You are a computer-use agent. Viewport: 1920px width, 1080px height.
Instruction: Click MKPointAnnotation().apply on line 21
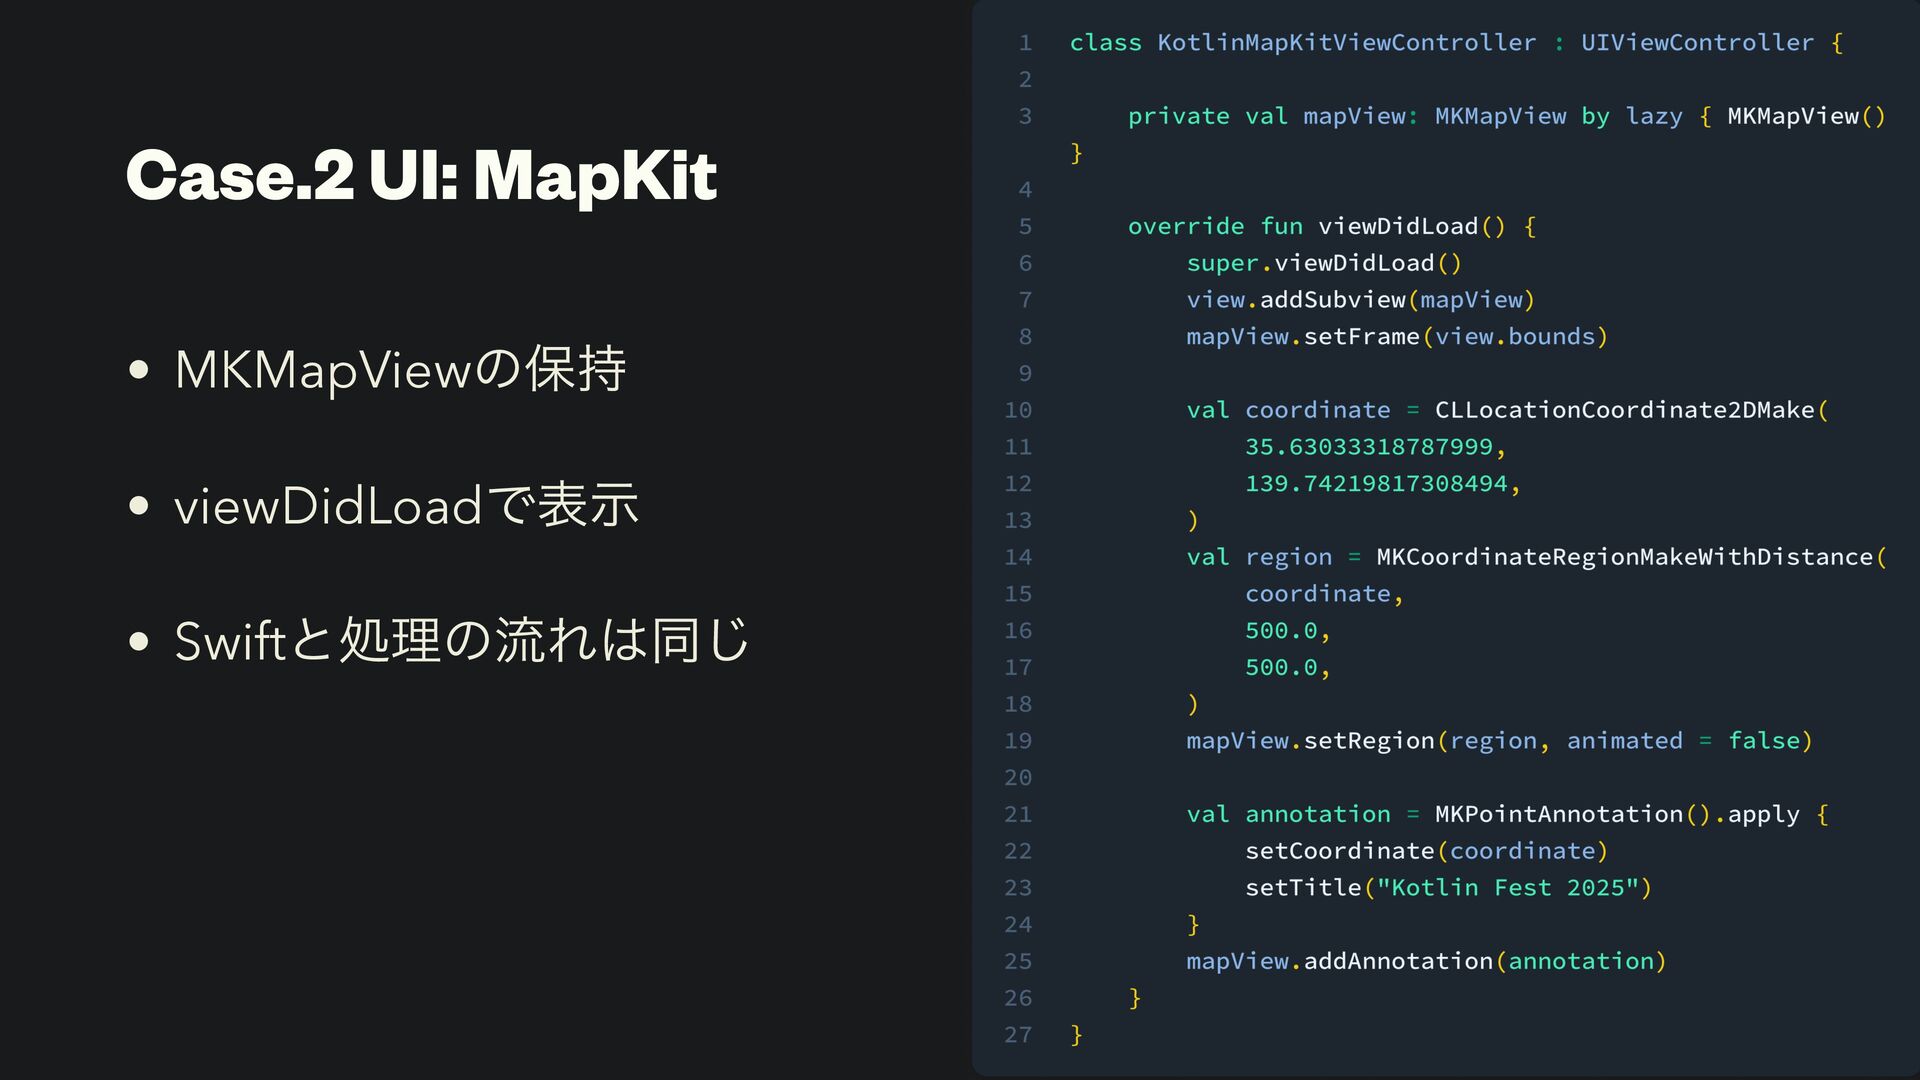tap(1616, 815)
